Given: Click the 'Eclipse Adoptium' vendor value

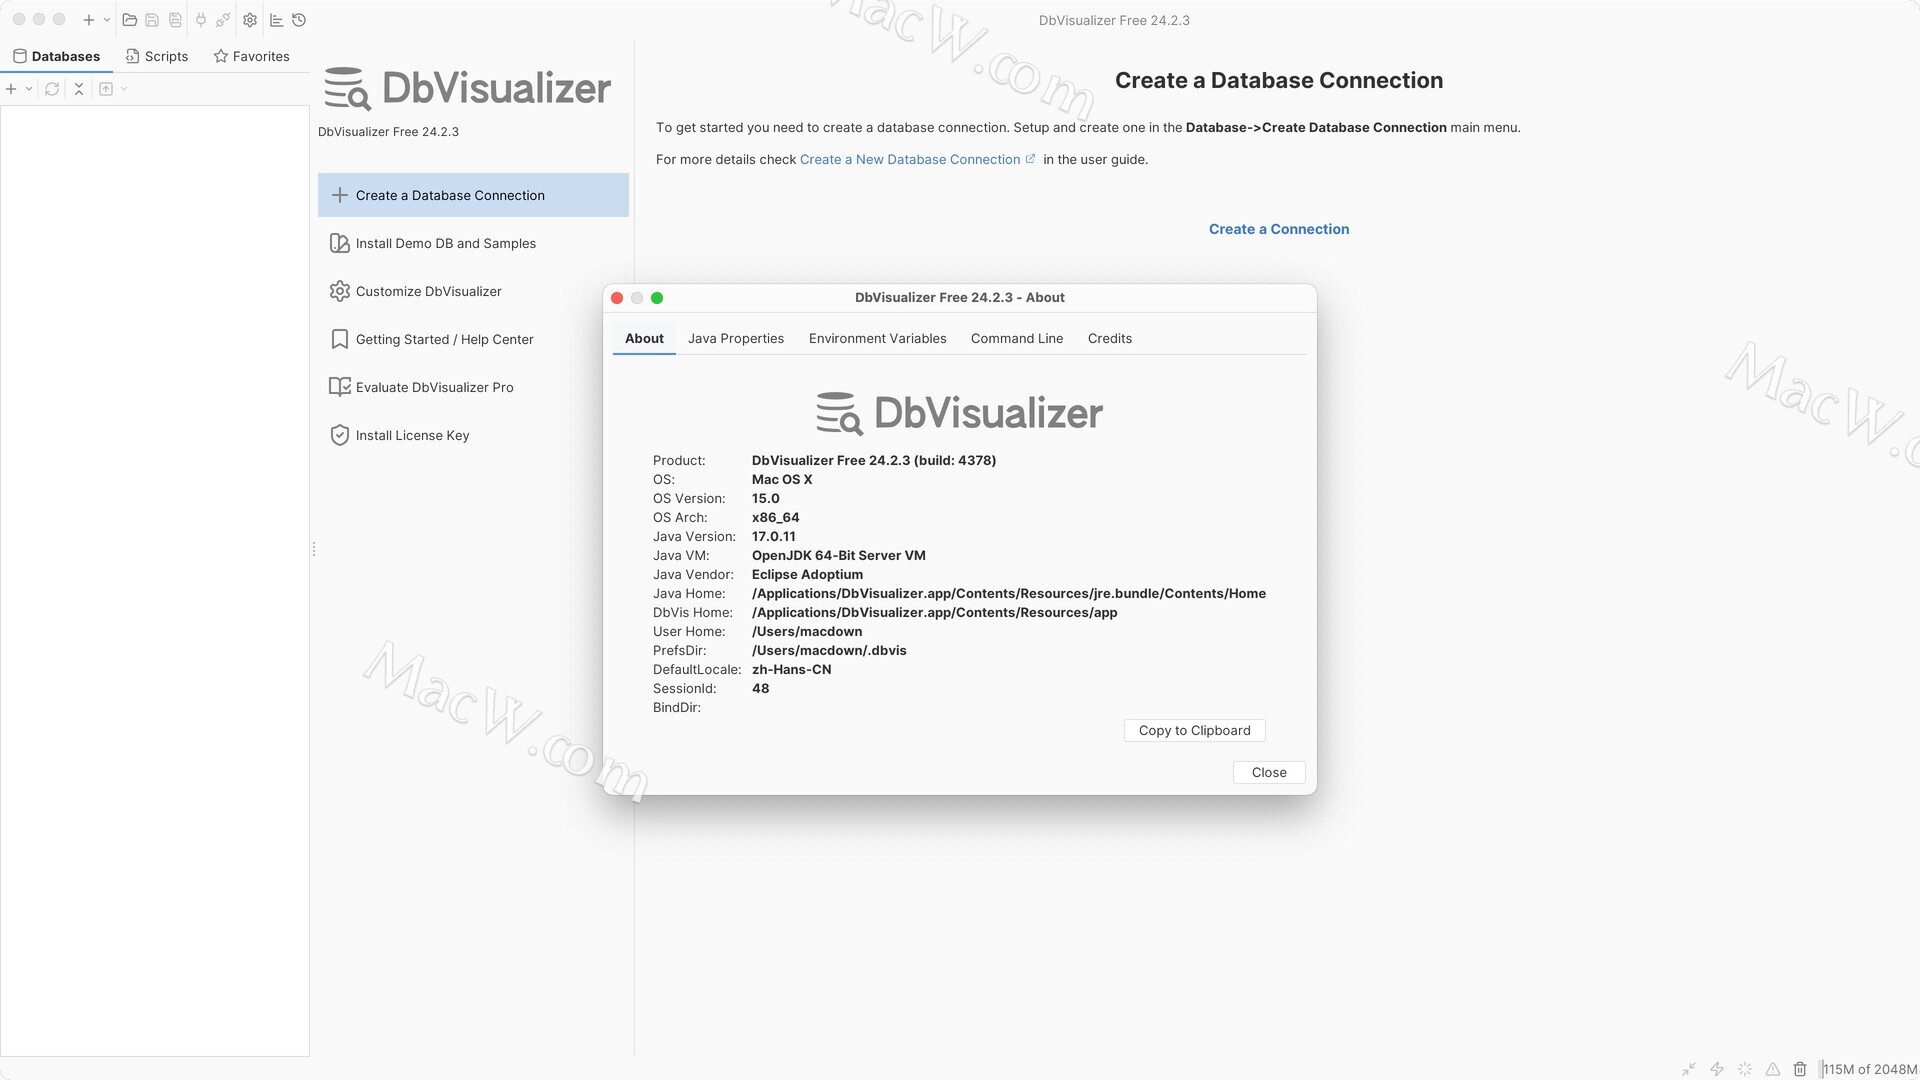Looking at the screenshot, I should [807, 574].
